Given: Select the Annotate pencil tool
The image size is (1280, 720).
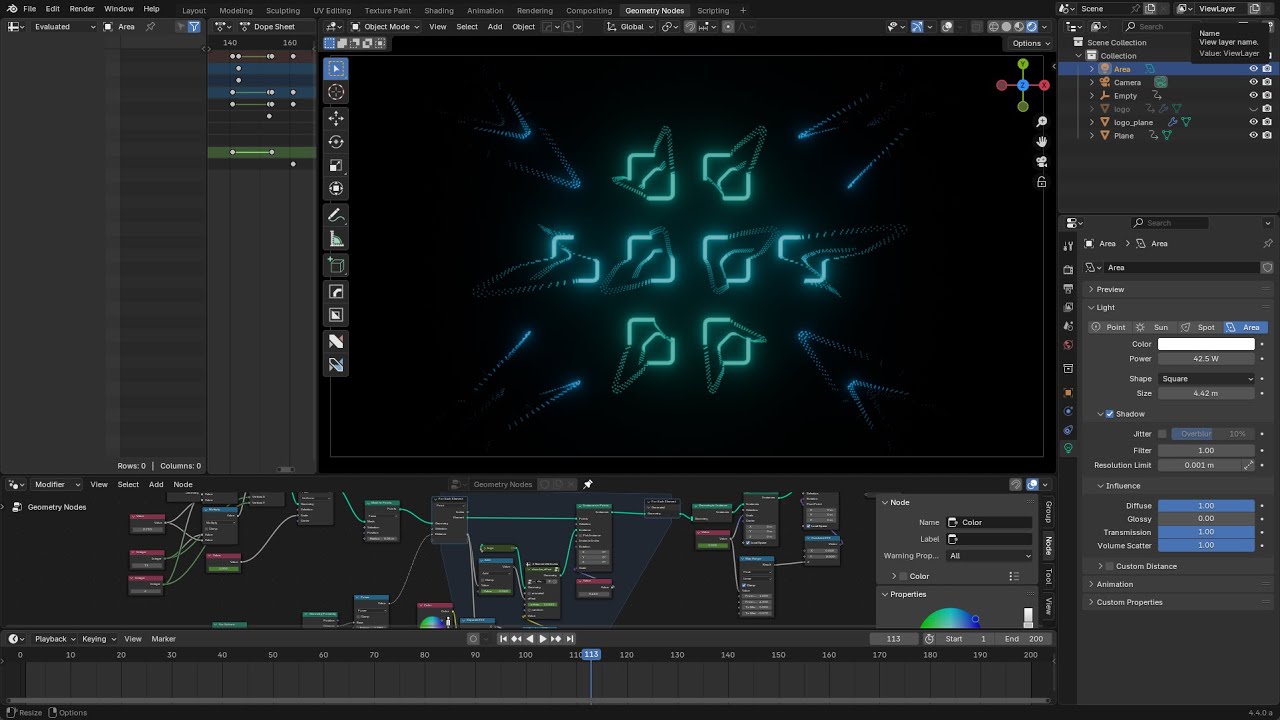Looking at the screenshot, I should 336,216.
